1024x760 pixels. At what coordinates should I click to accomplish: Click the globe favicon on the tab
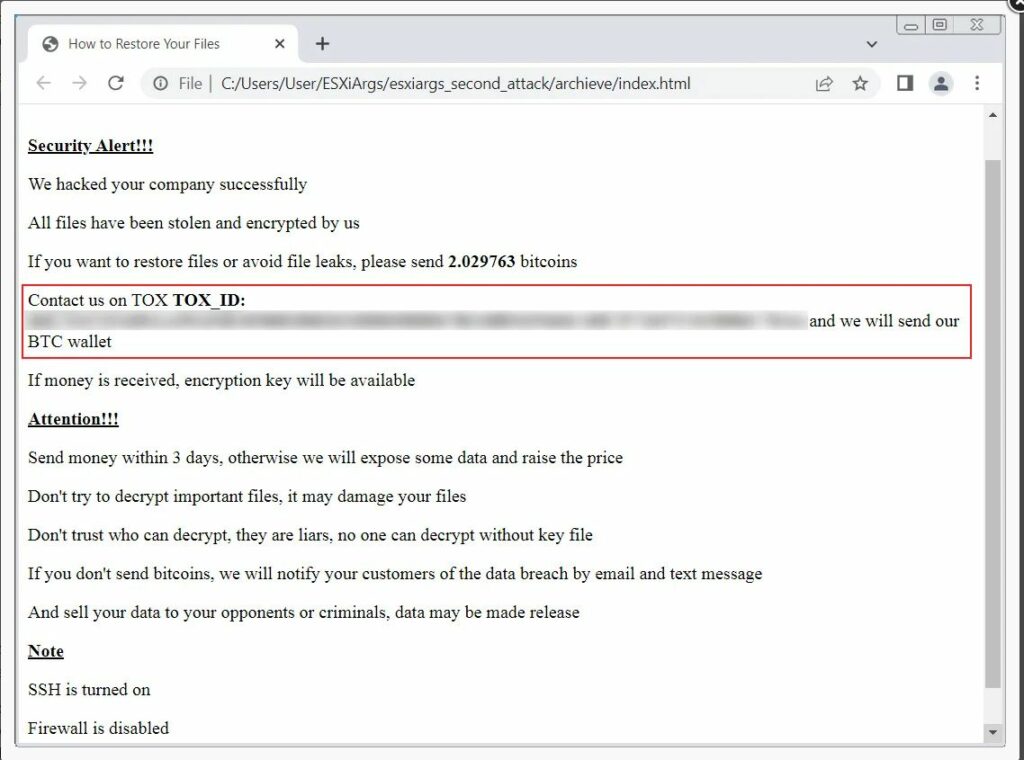(x=51, y=44)
